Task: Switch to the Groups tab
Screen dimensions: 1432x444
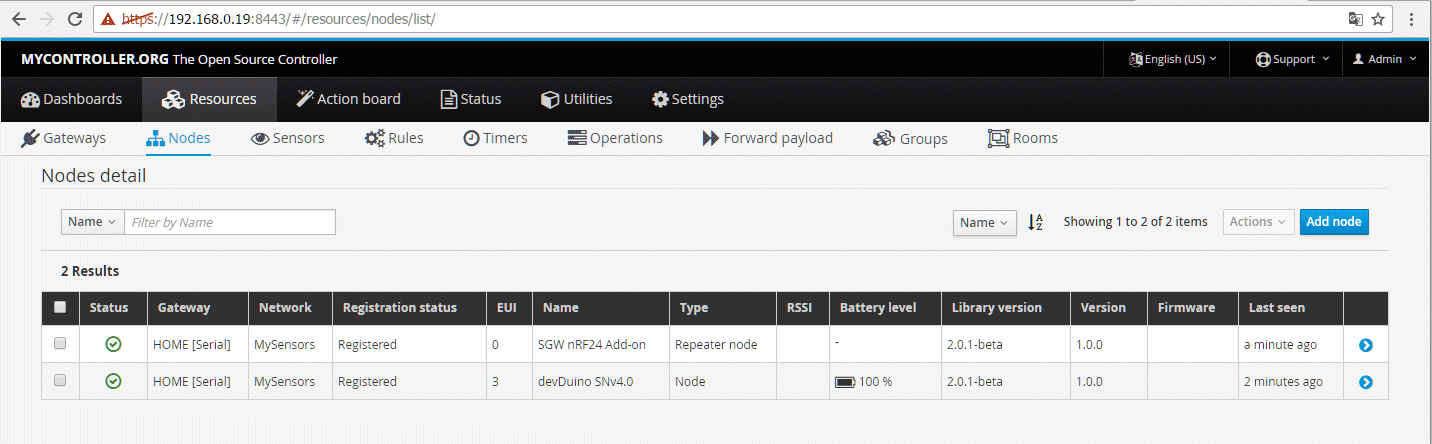Action: click(x=910, y=138)
